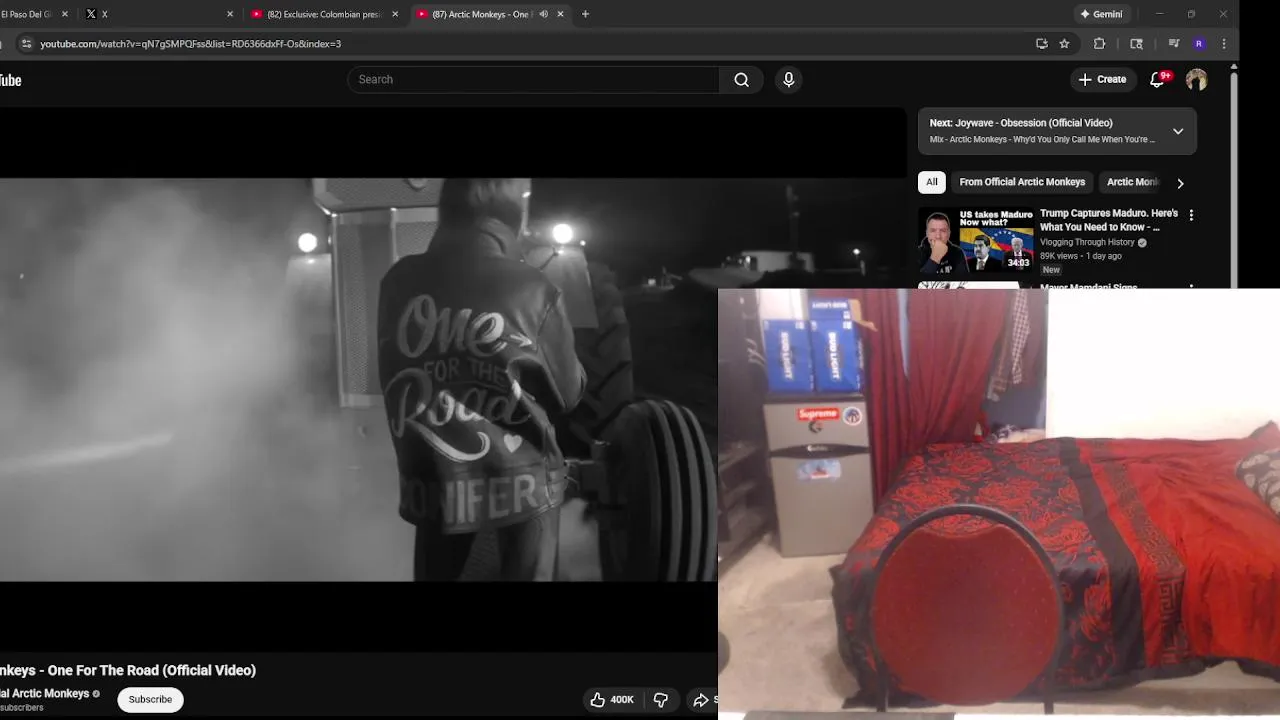Like the video with 400K likes
The image size is (1280, 720).
point(612,700)
